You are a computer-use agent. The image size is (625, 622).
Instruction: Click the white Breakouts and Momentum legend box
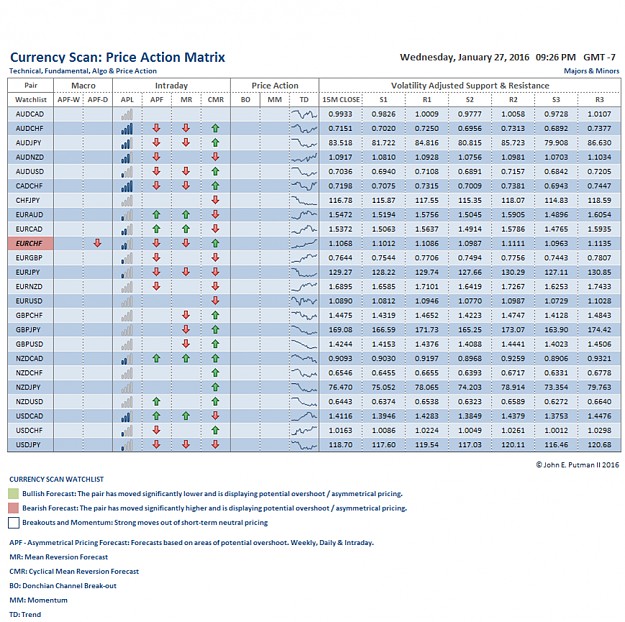pyautogui.click(x=14, y=522)
